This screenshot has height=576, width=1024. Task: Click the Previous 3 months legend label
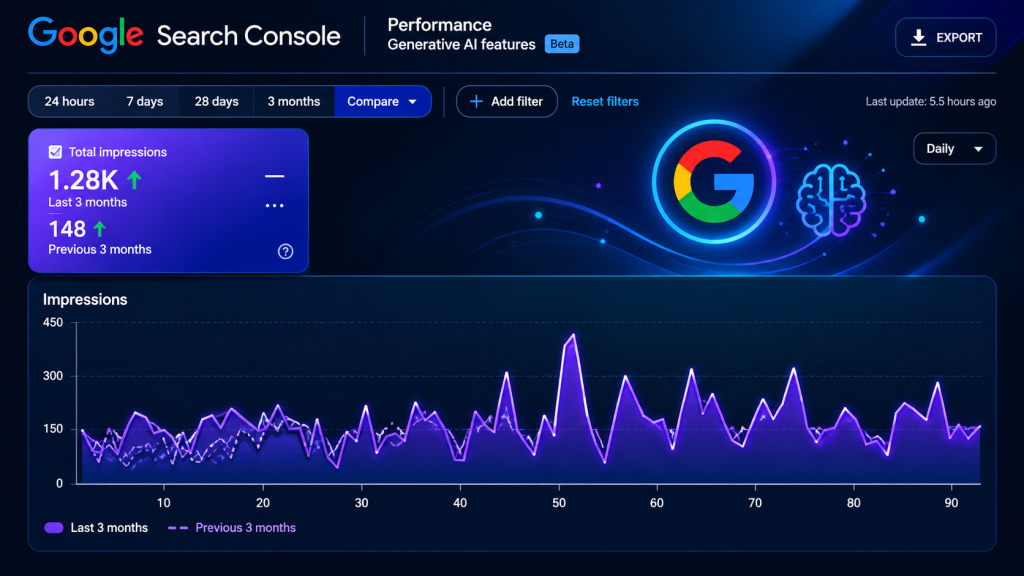click(246, 528)
